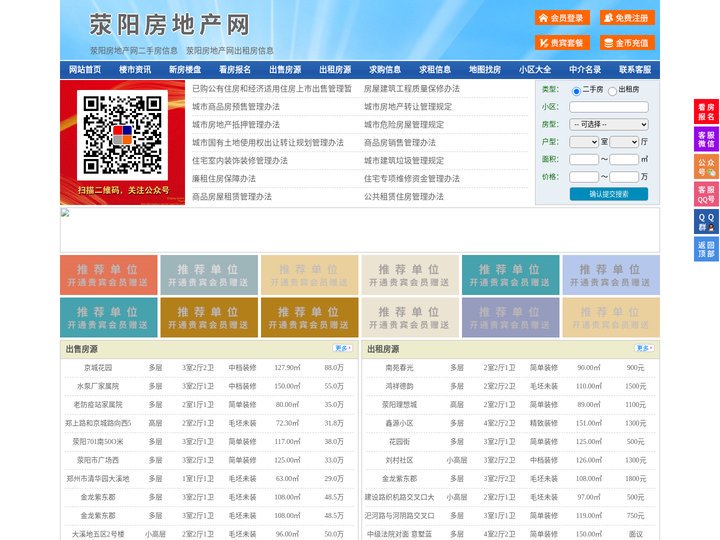Click the QR code image

point(122,135)
